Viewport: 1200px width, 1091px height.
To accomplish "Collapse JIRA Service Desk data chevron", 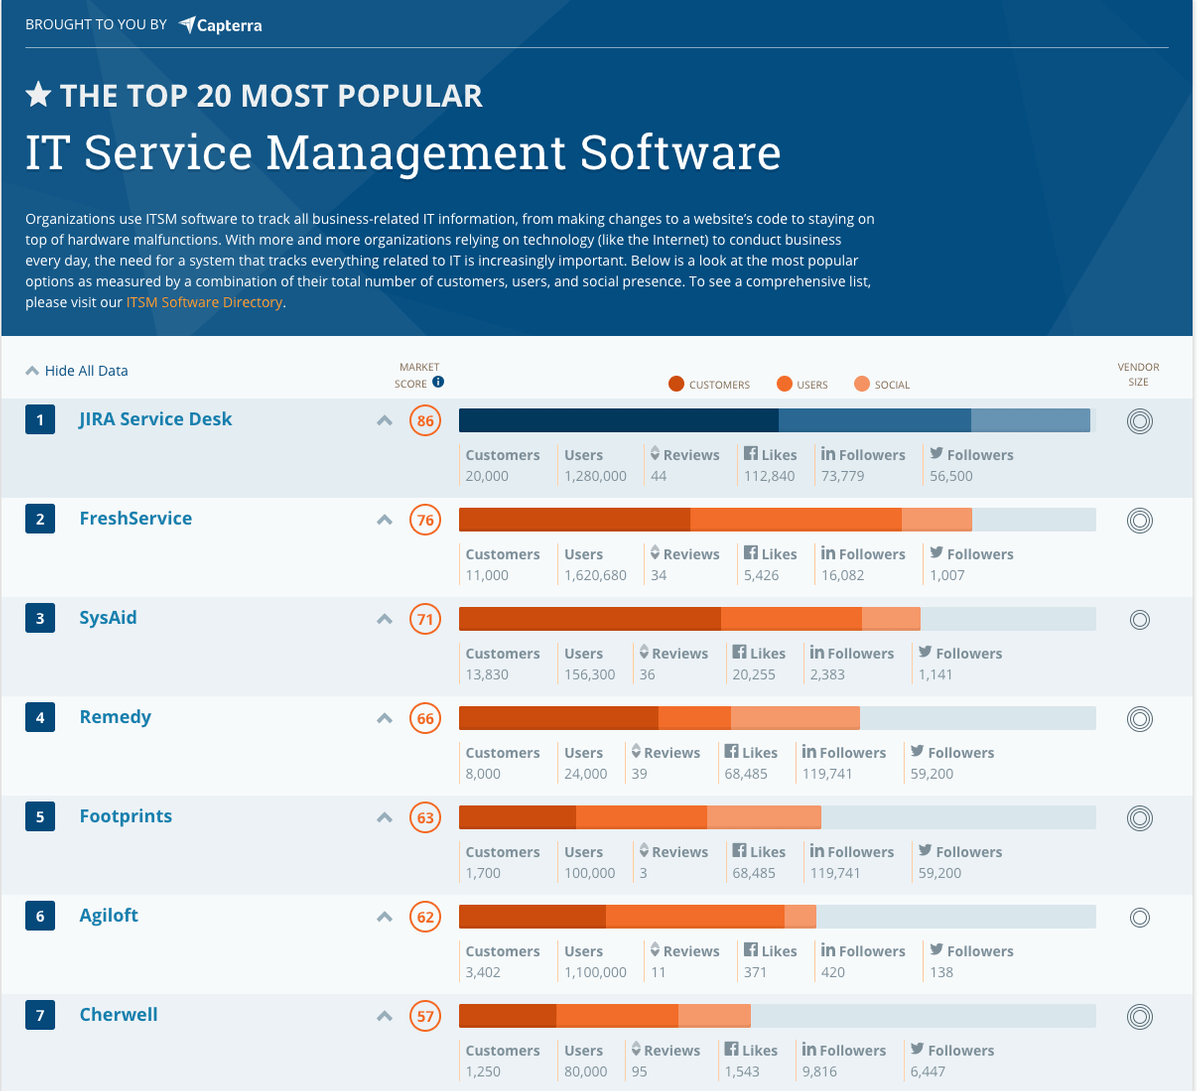I will click(x=384, y=420).
